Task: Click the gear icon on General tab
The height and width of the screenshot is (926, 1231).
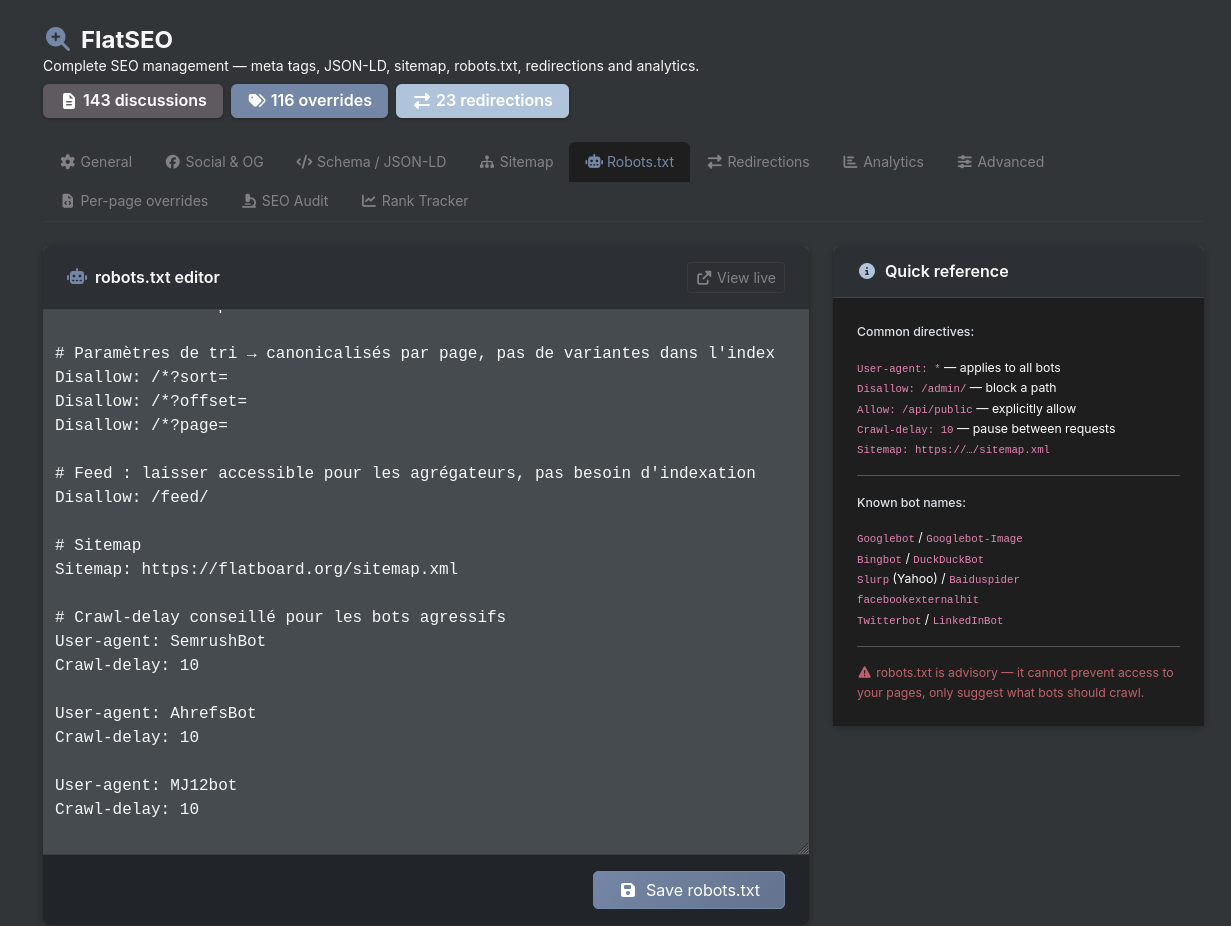Action: (x=68, y=162)
